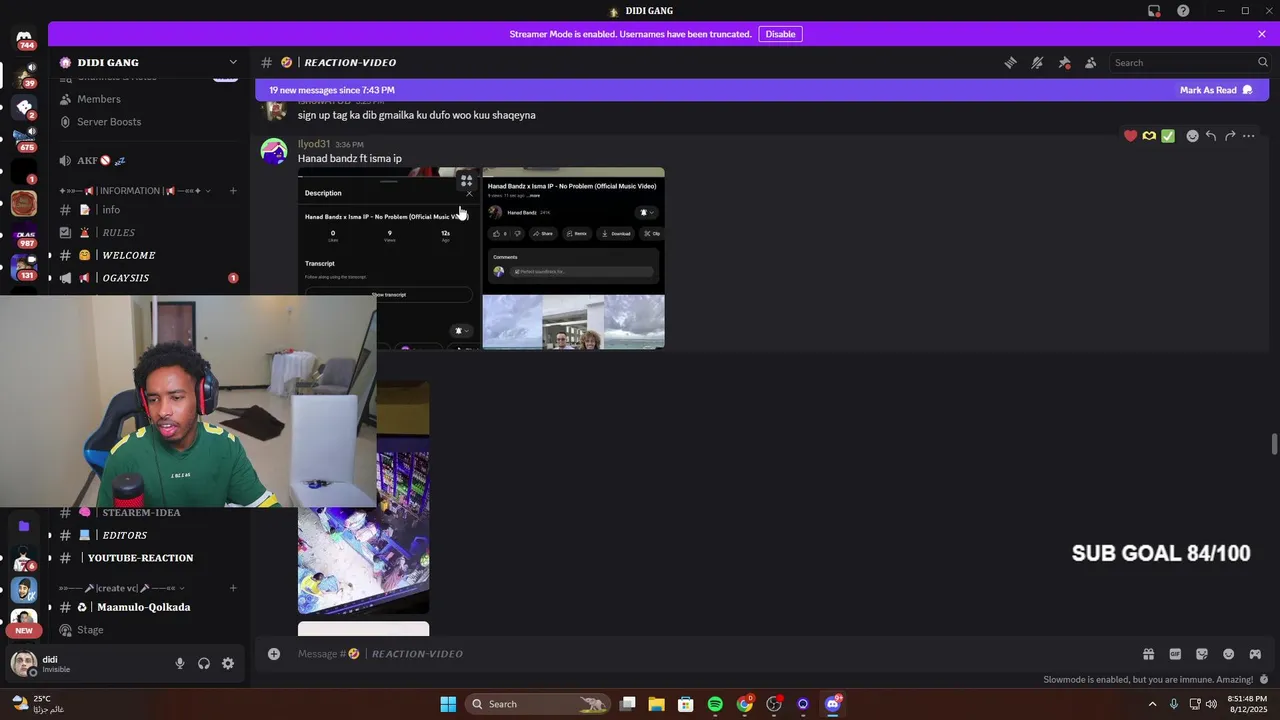The height and width of the screenshot is (720, 1280).
Task: Expand DIDI GANG server dropdown menu
Action: tap(233, 62)
